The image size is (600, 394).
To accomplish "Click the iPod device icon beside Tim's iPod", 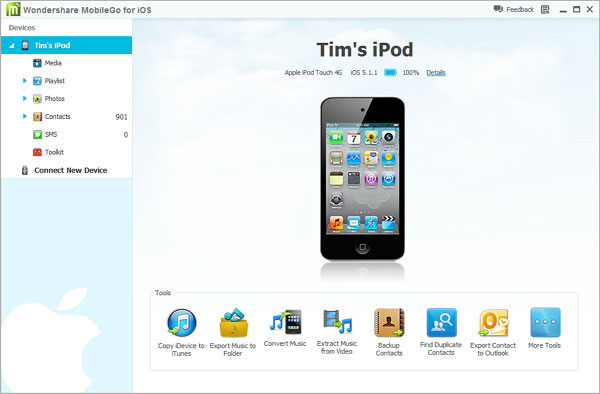I will coord(25,45).
